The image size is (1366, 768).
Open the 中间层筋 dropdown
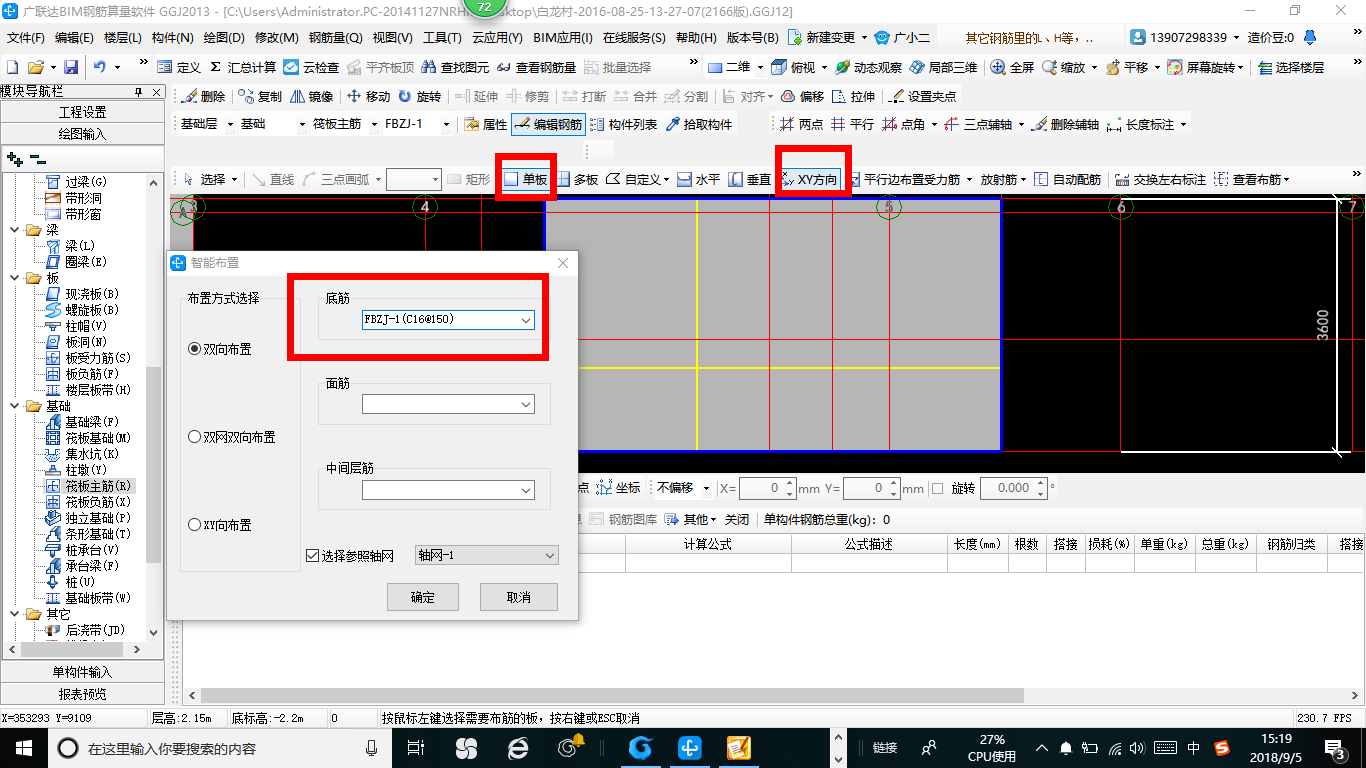[x=448, y=490]
